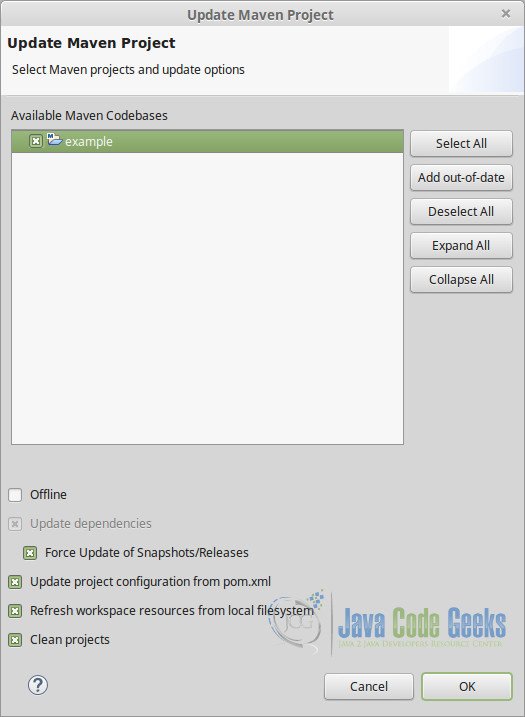Click Add out-of-date button
The image size is (525, 717).
tap(461, 177)
